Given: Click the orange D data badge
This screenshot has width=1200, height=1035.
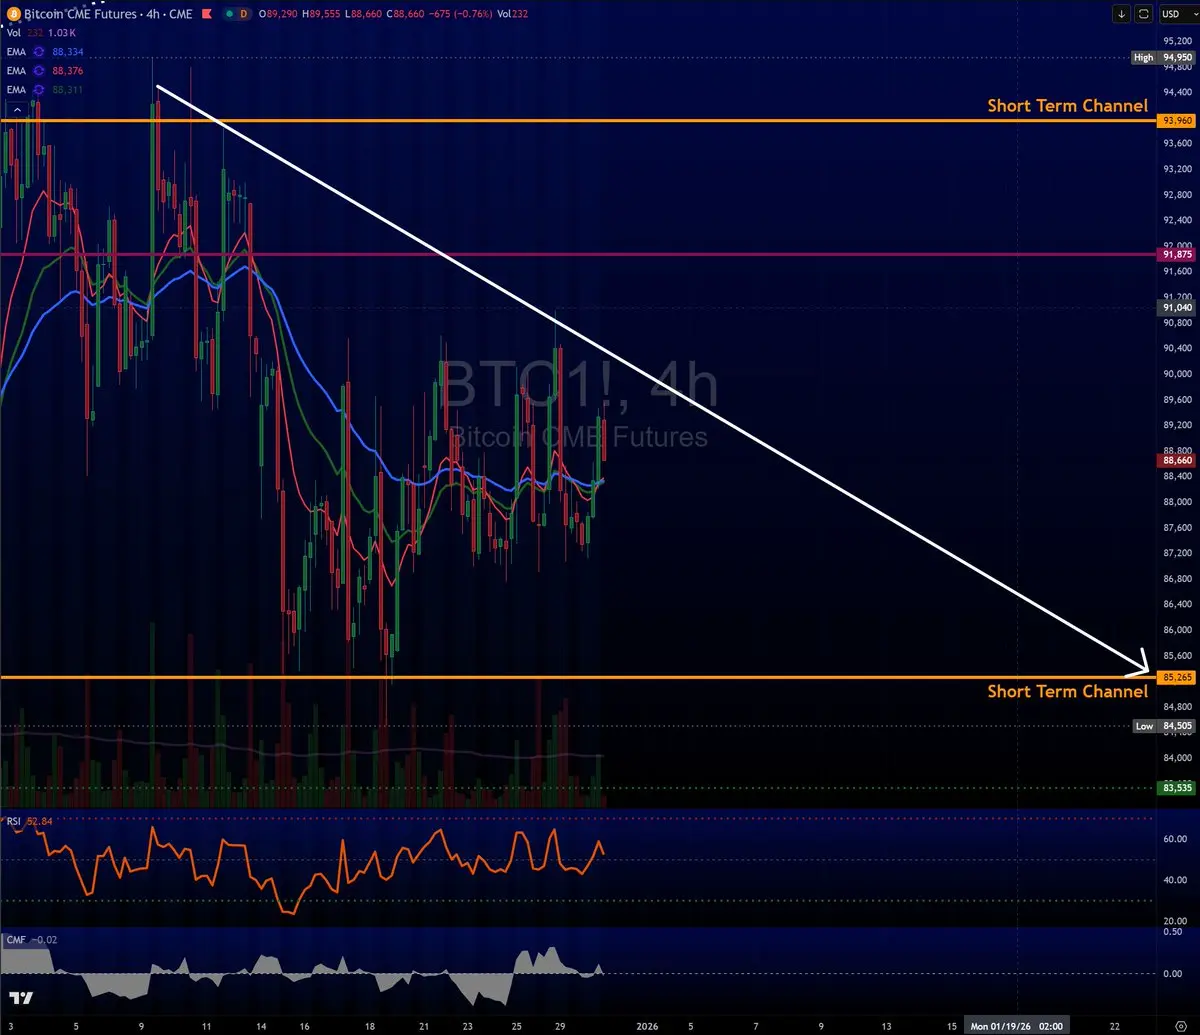Looking at the screenshot, I should [241, 14].
